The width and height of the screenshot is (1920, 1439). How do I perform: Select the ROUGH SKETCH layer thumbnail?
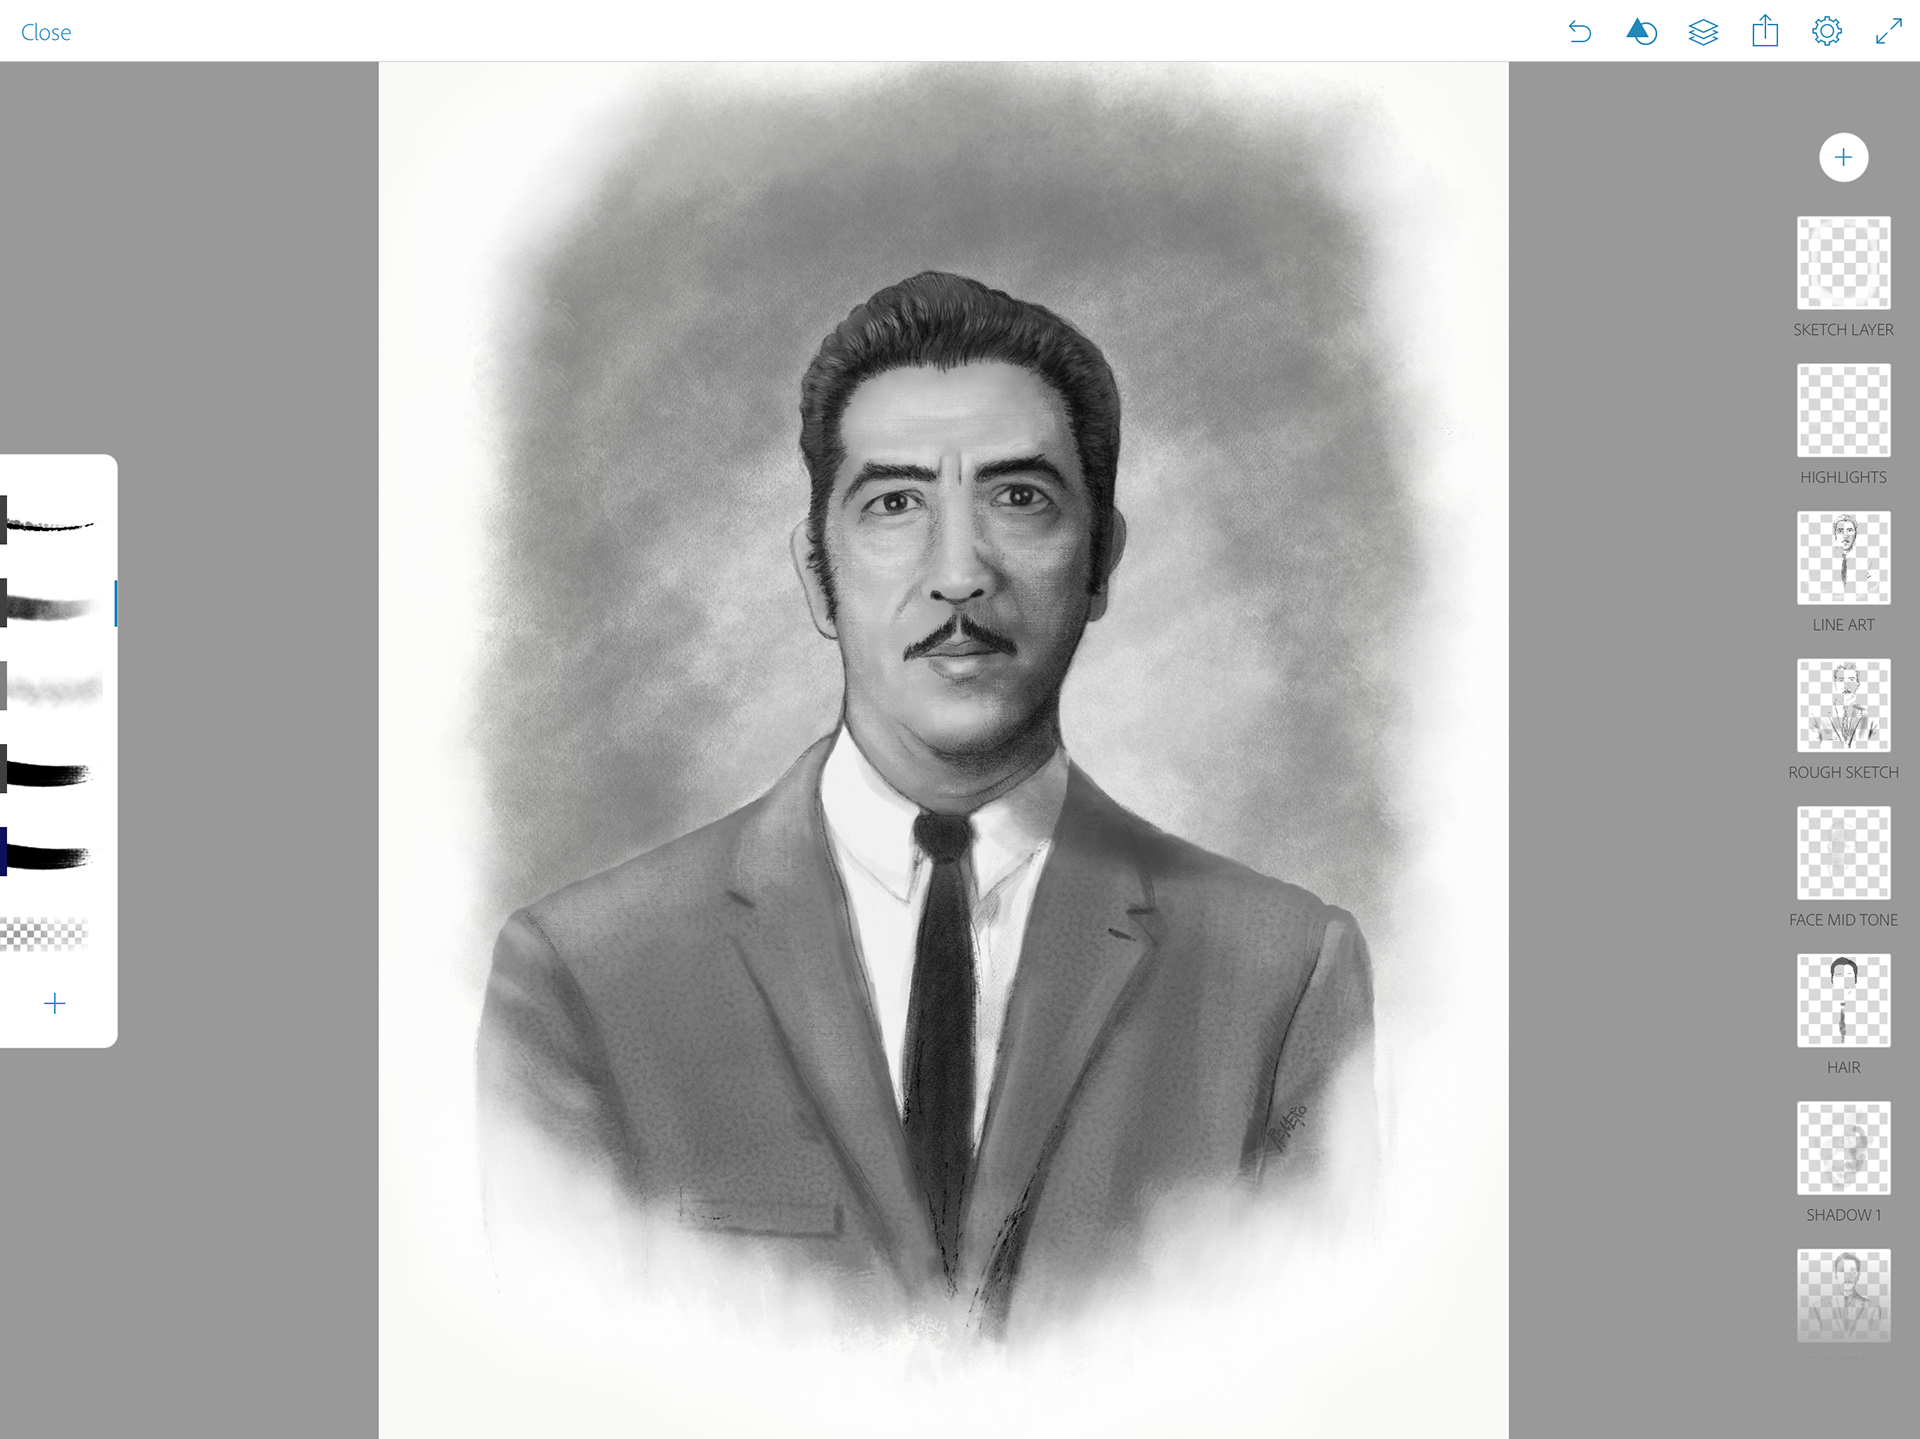click(1843, 705)
